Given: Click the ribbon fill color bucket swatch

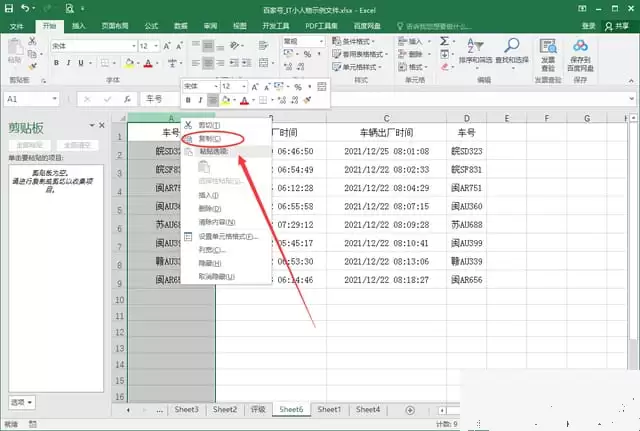Looking at the screenshot, I should pyautogui.click(x=129, y=63).
